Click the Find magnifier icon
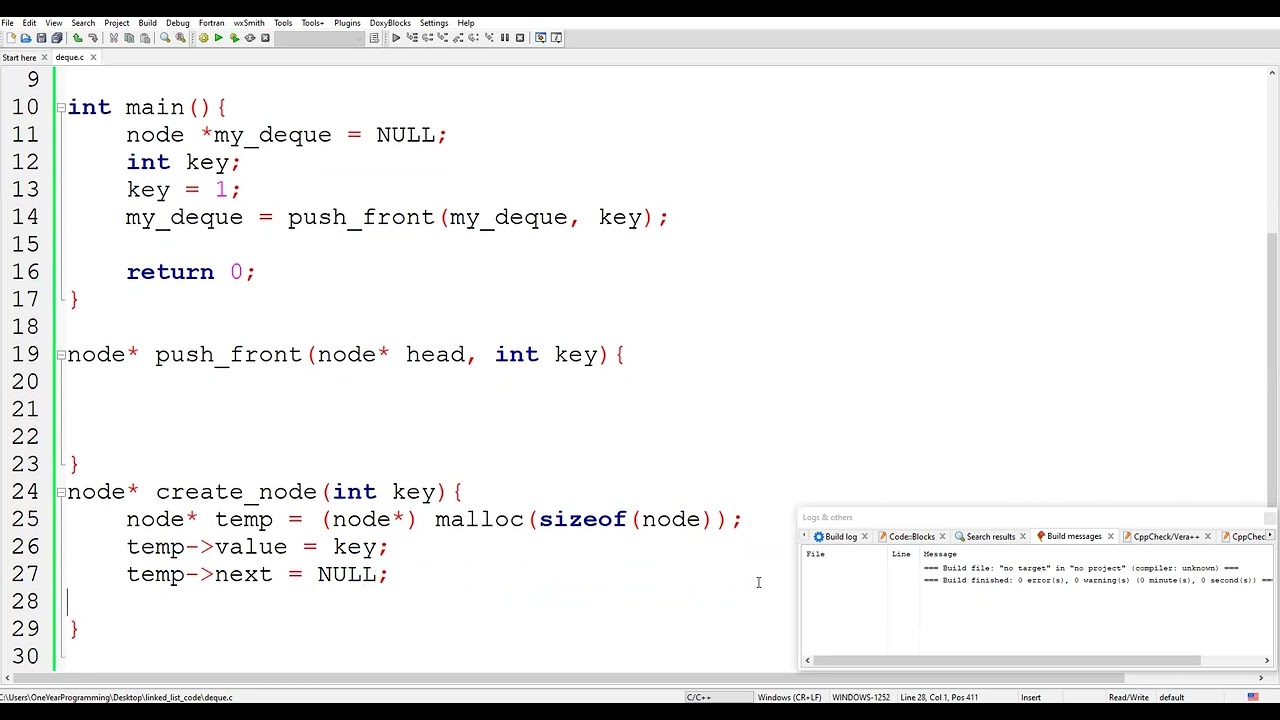The height and width of the screenshot is (720, 1280). (165, 38)
